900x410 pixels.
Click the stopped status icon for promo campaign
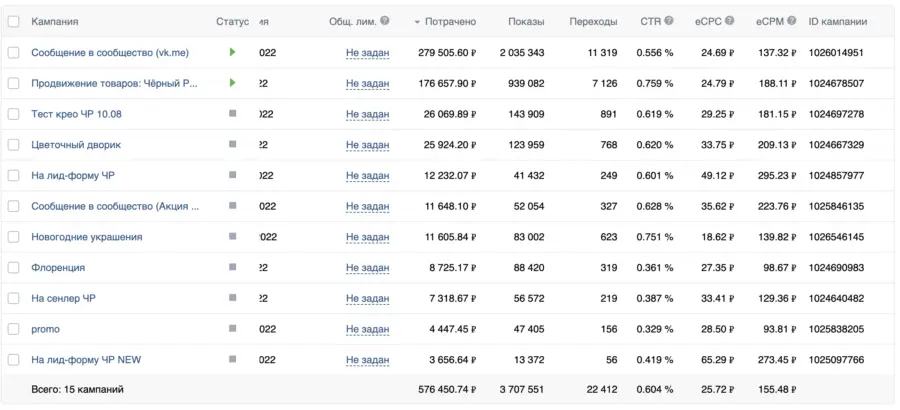coord(232,329)
